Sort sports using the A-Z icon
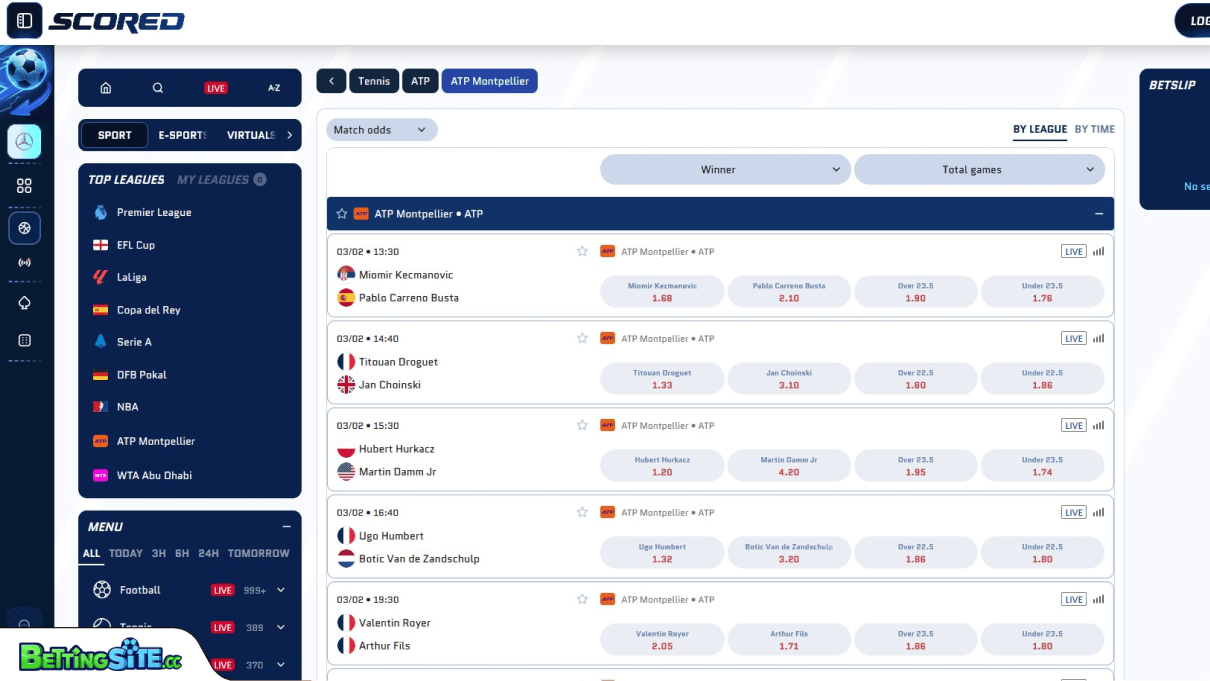 [x=273, y=88]
